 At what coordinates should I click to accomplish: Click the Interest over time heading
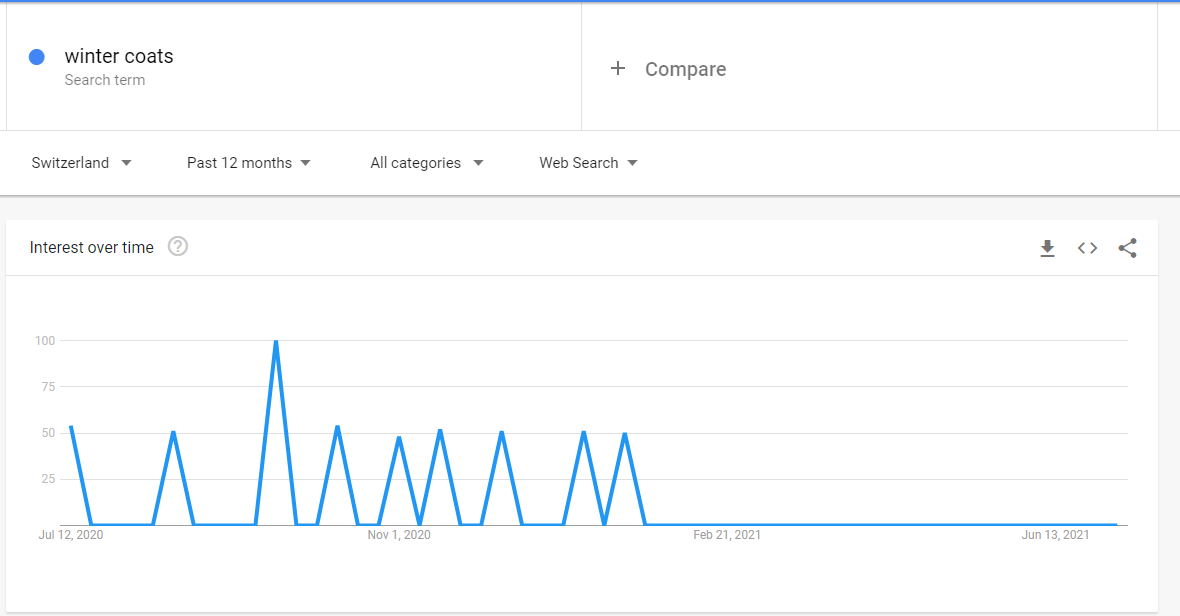tap(92, 247)
